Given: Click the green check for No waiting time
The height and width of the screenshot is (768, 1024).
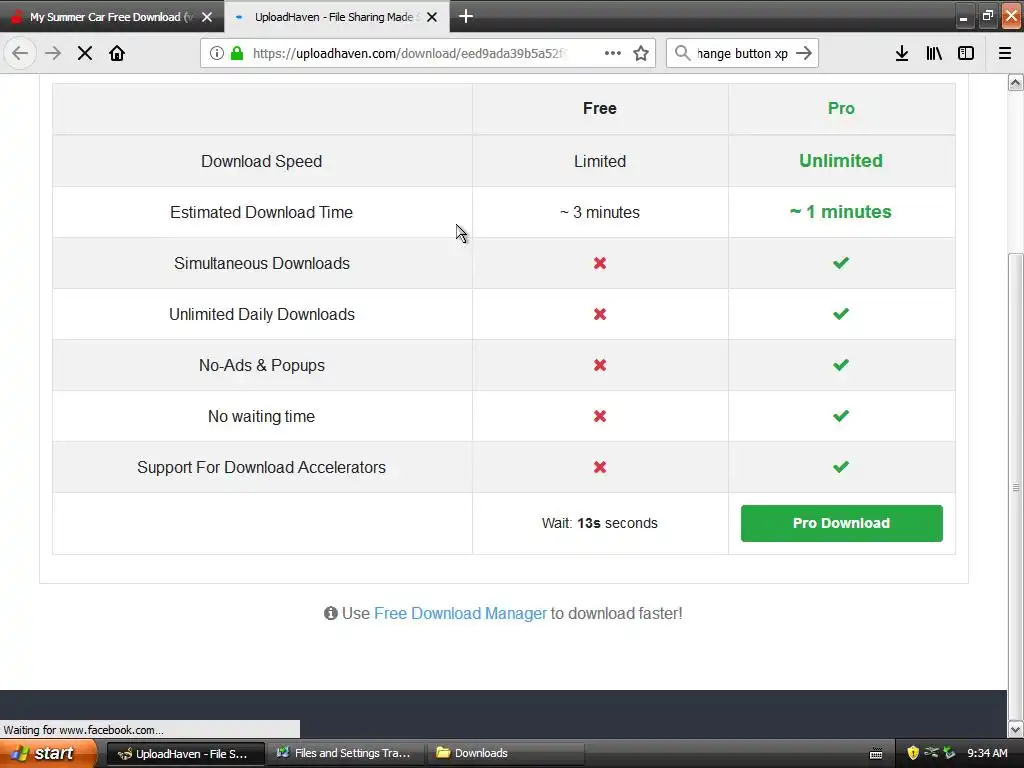Looking at the screenshot, I should (841, 415).
